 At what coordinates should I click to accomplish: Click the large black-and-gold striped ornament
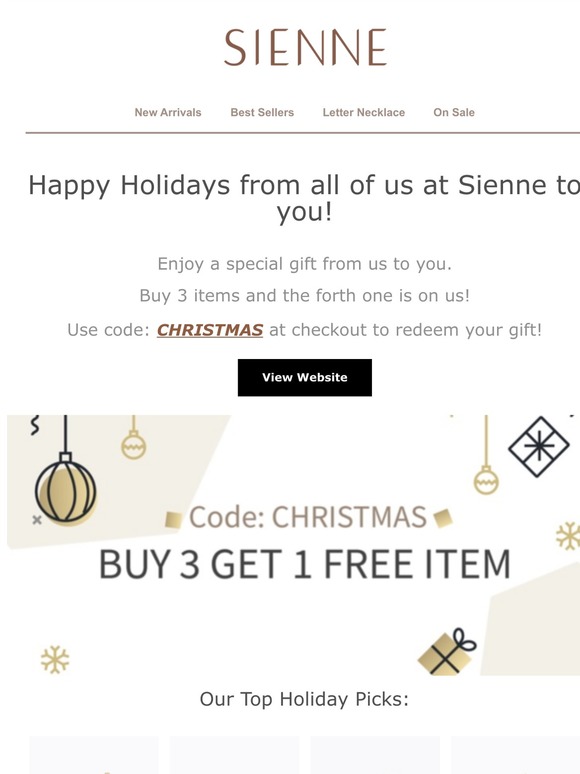click(x=66, y=488)
